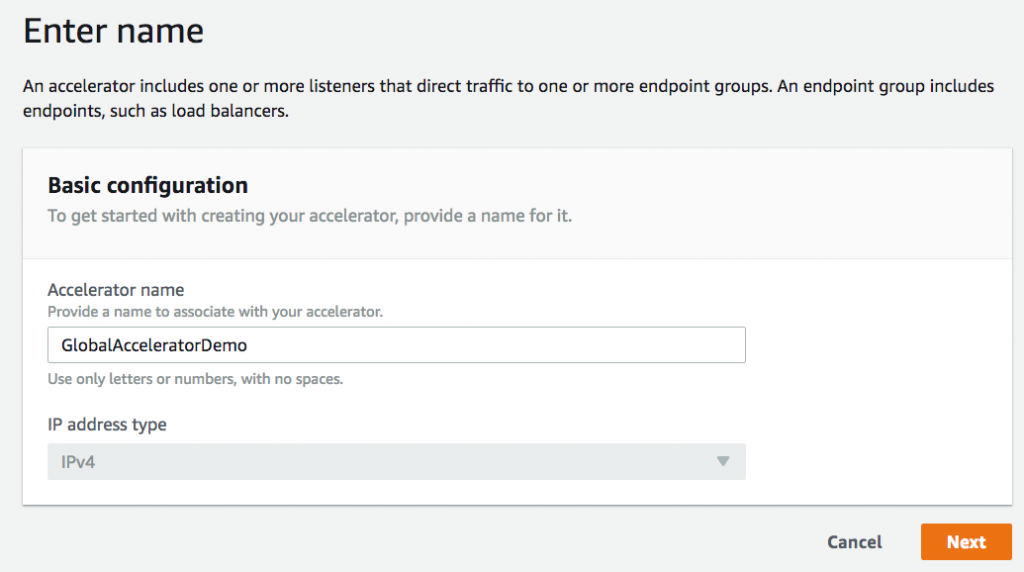1024x572 pixels.
Task: Click the Enter name page heading
Action: point(113,31)
